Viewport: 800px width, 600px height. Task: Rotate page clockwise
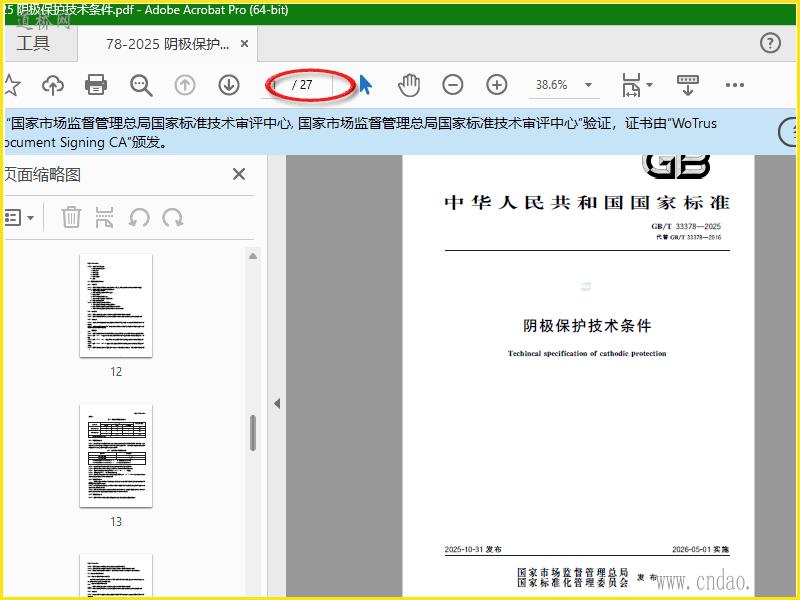tap(173, 217)
